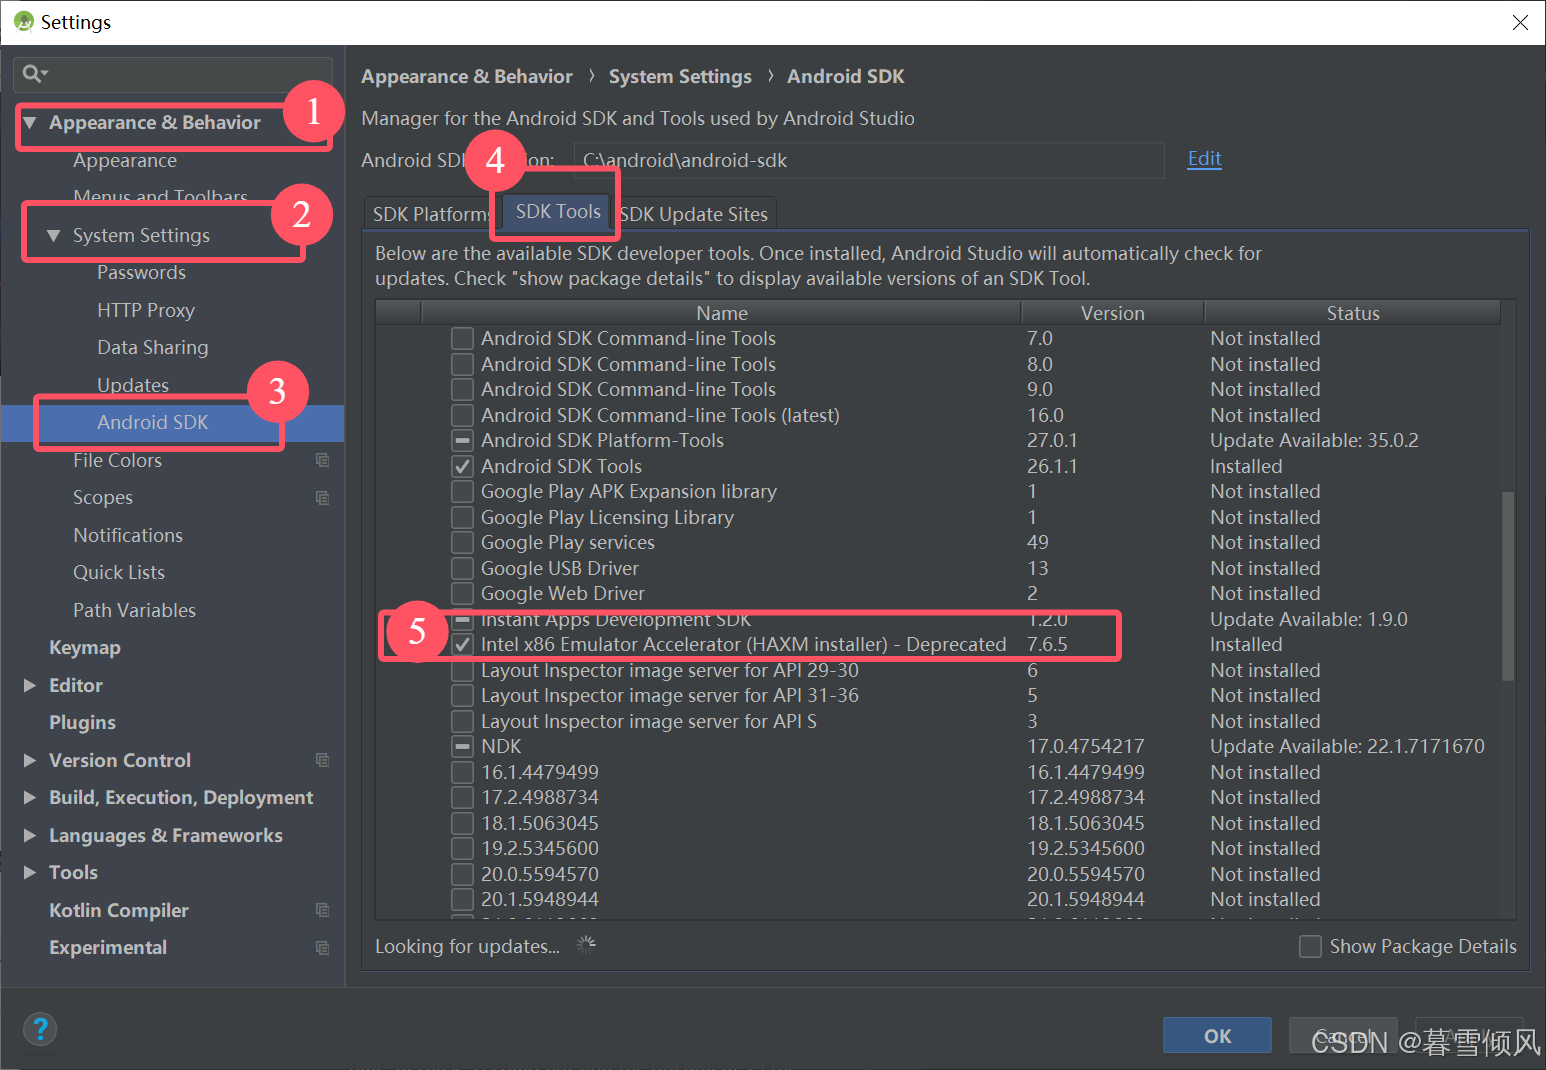1546x1070 pixels.
Task: Collapse the Appearance & Behavior section
Action: 30,122
